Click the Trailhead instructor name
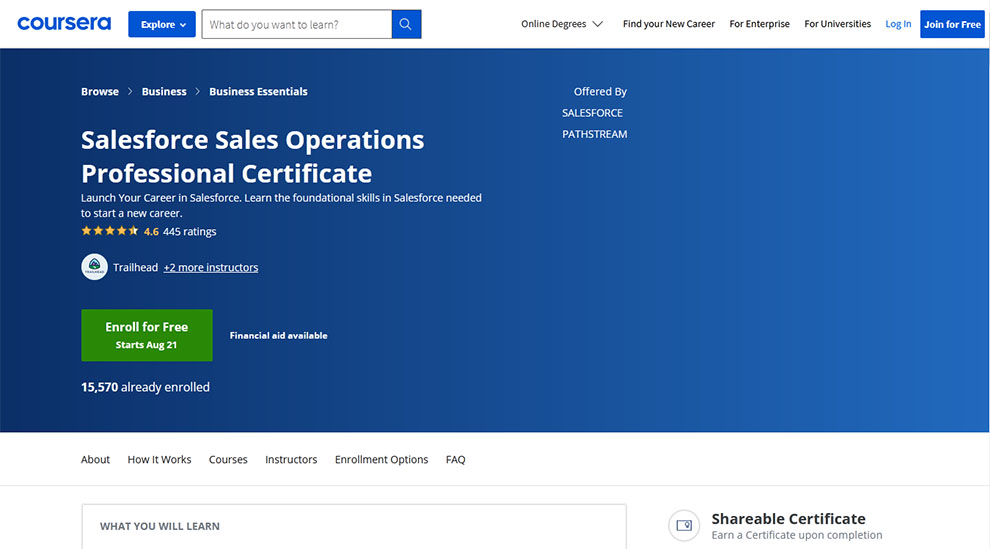 click(x=135, y=268)
